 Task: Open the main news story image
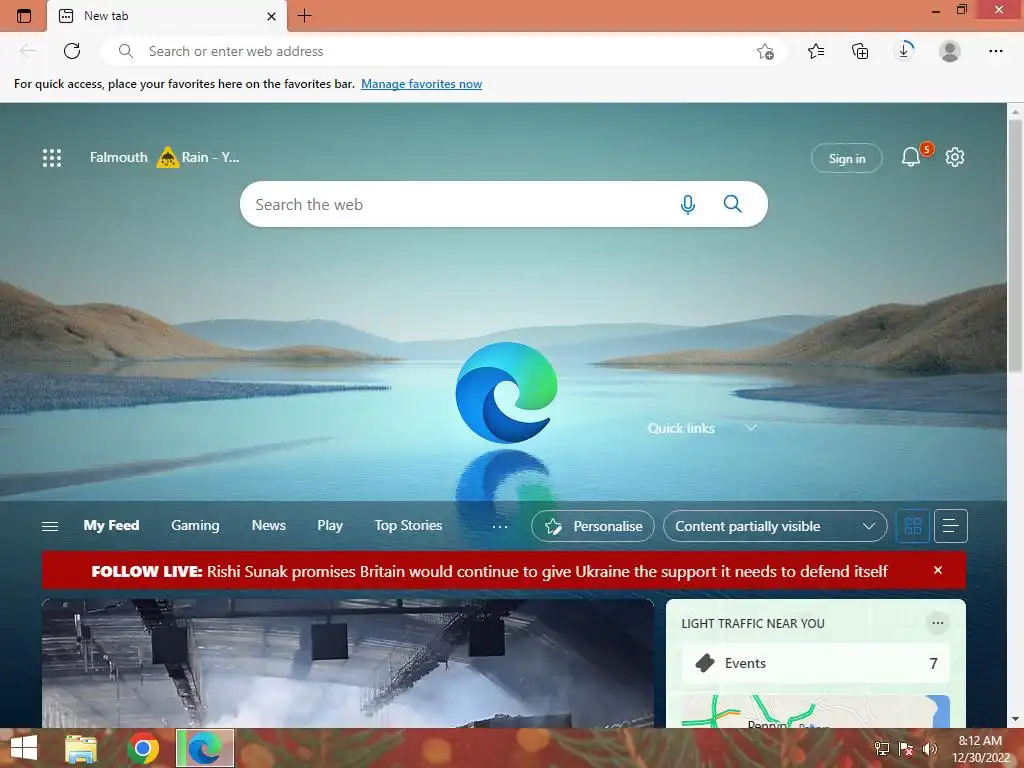pos(348,663)
